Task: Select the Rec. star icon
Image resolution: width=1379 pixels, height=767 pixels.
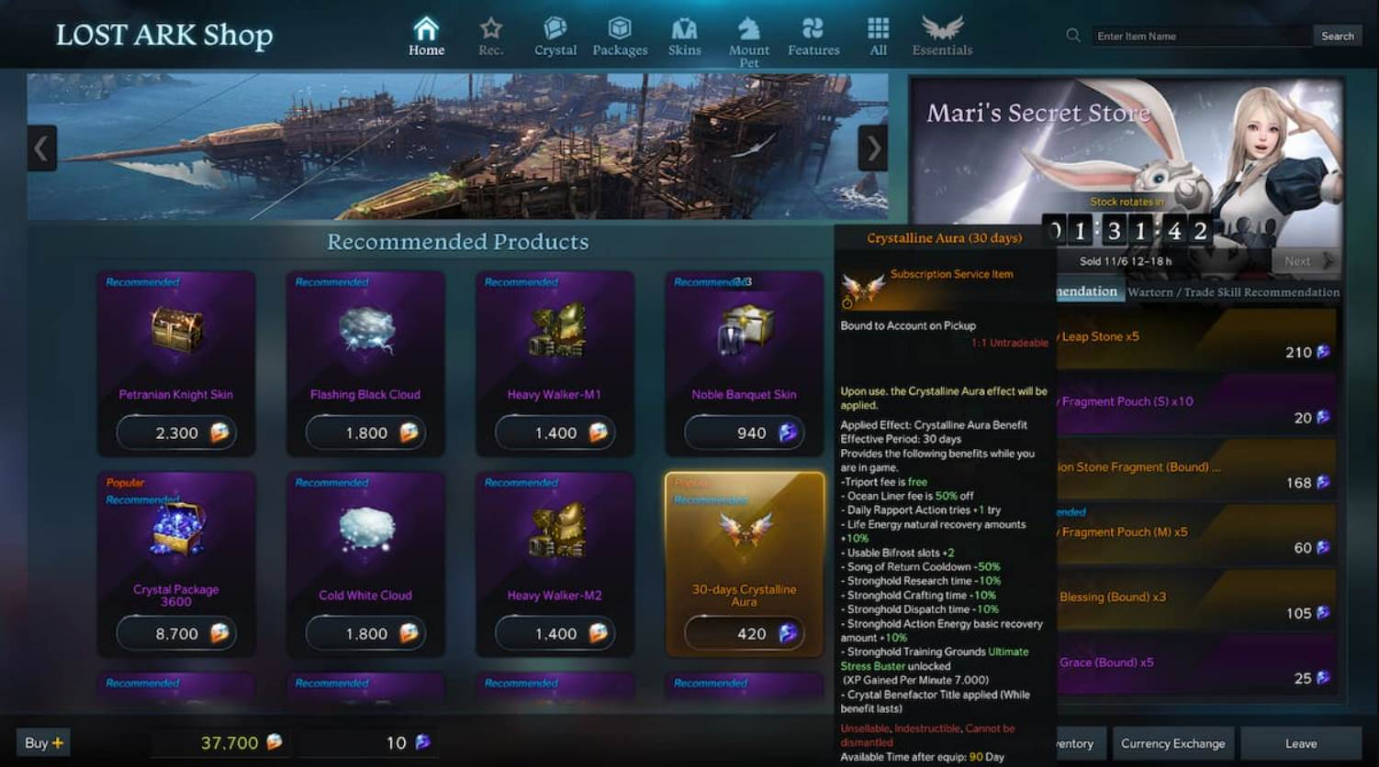Action: (x=490, y=28)
